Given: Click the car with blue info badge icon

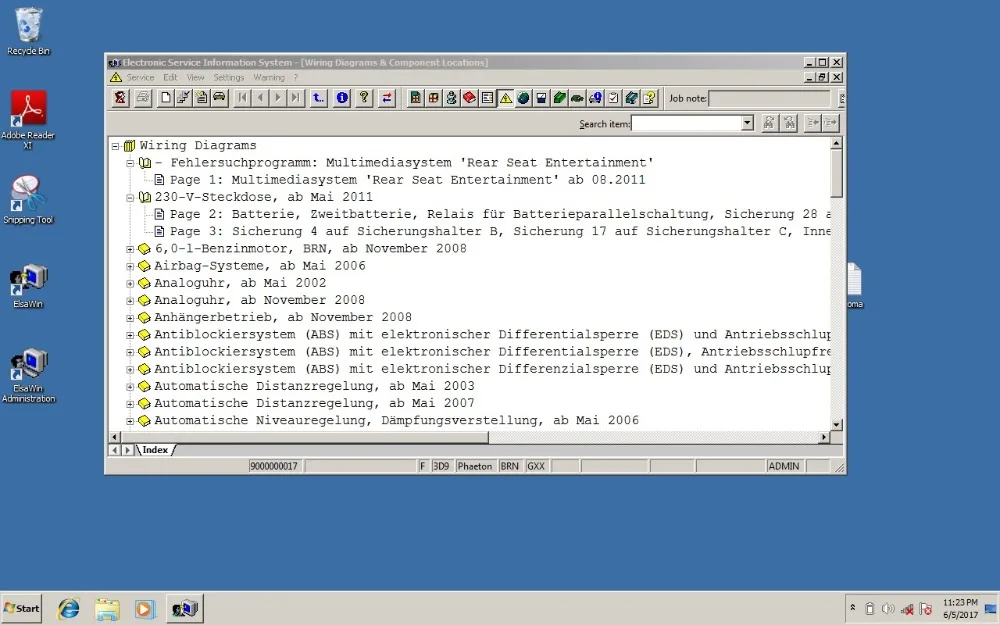Looking at the screenshot, I should coord(595,98).
